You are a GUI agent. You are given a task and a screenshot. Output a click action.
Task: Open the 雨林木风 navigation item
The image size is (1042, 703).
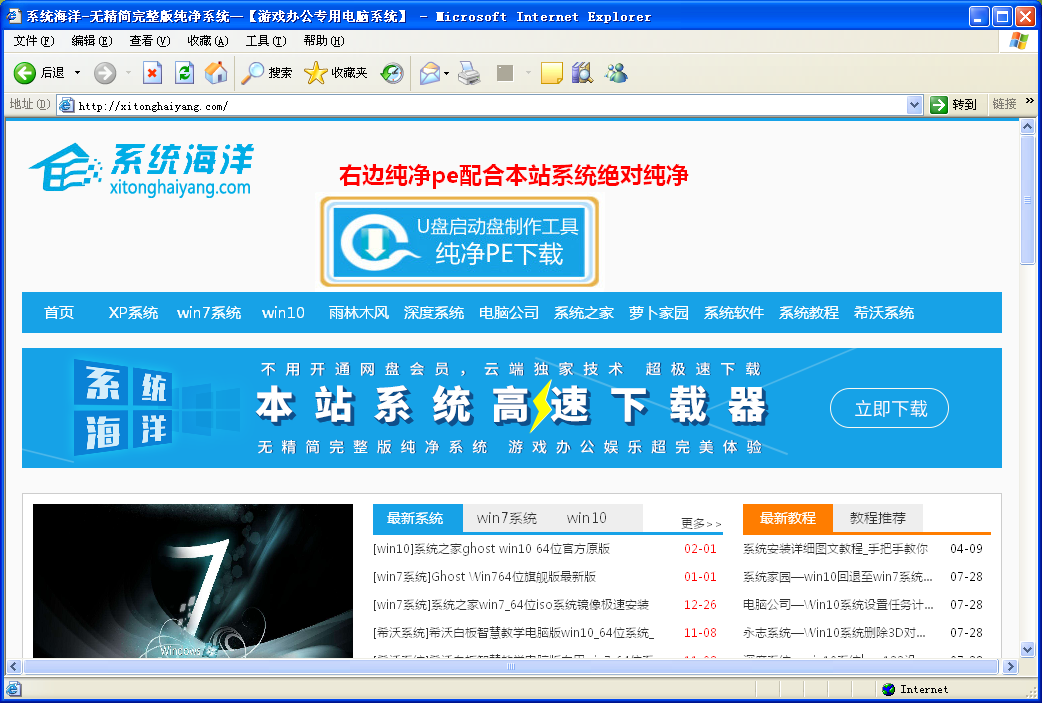point(359,312)
